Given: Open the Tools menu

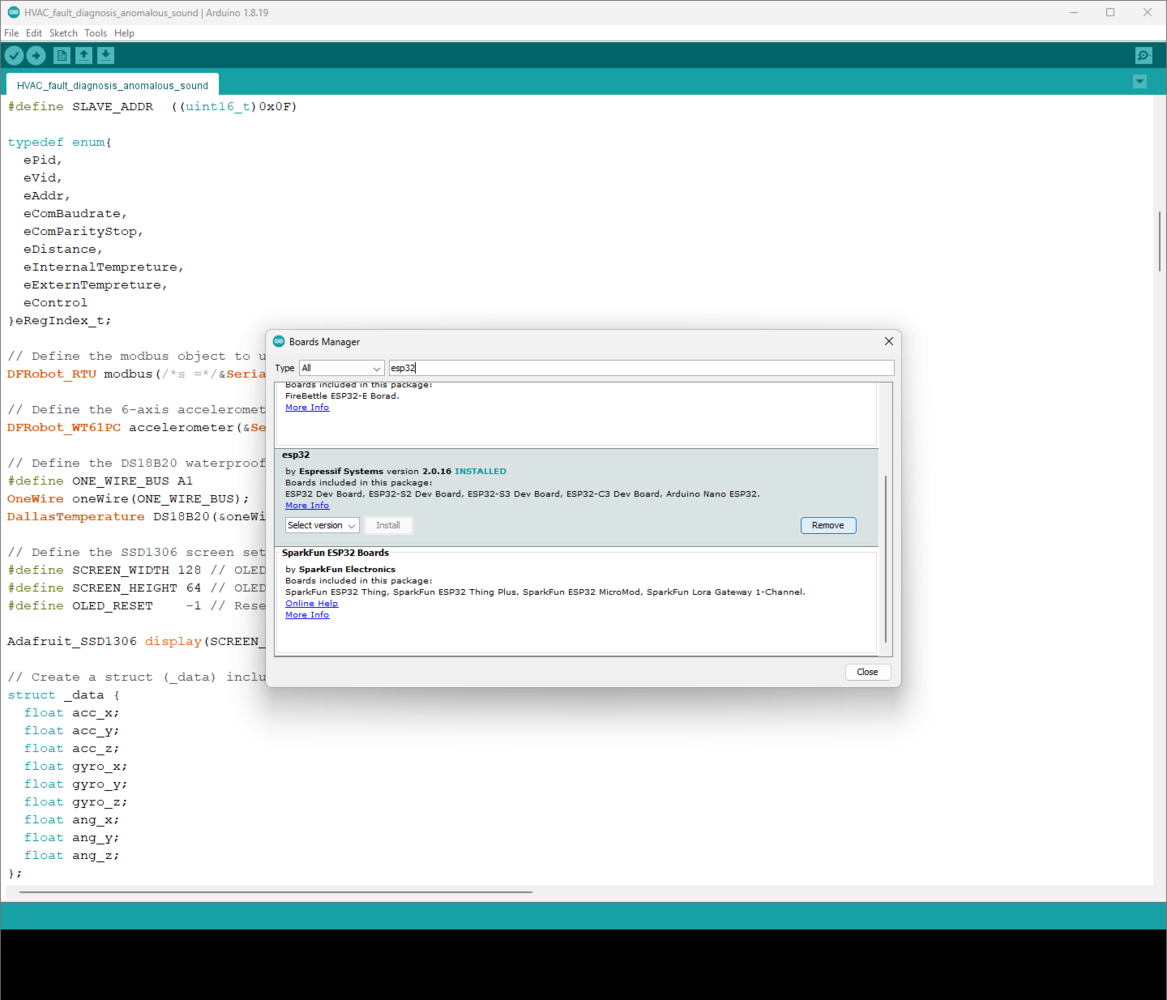Looking at the screenshot, I should pyautogui.click(x=96, y=33).
